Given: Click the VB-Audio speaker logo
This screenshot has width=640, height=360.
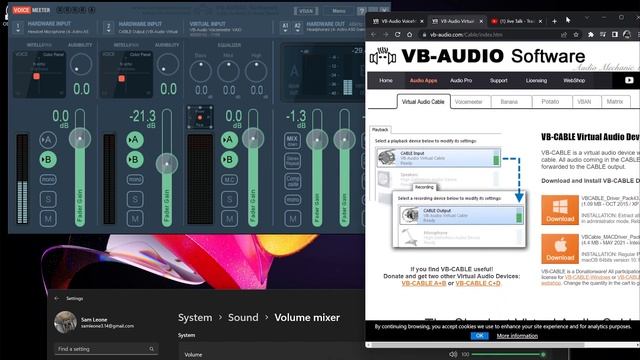Looking at the screenshot, I should [383, 56].
